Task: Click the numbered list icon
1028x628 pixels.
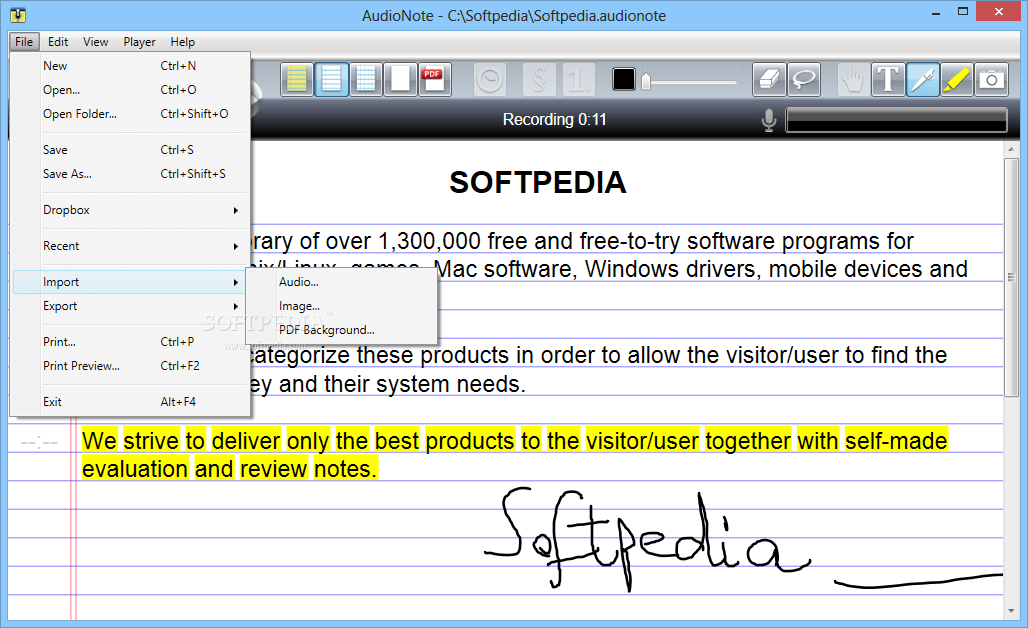Action: click(579, 80)
